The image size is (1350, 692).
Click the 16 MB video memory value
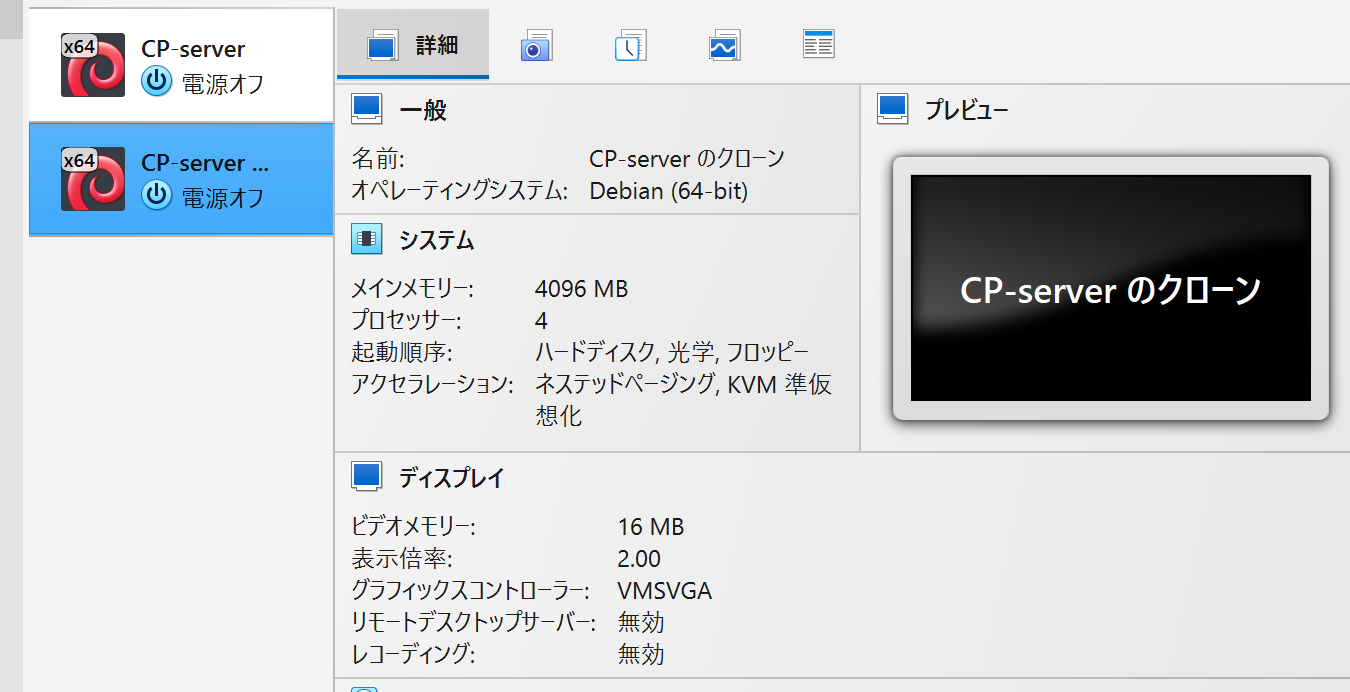(x=651, y=527)
